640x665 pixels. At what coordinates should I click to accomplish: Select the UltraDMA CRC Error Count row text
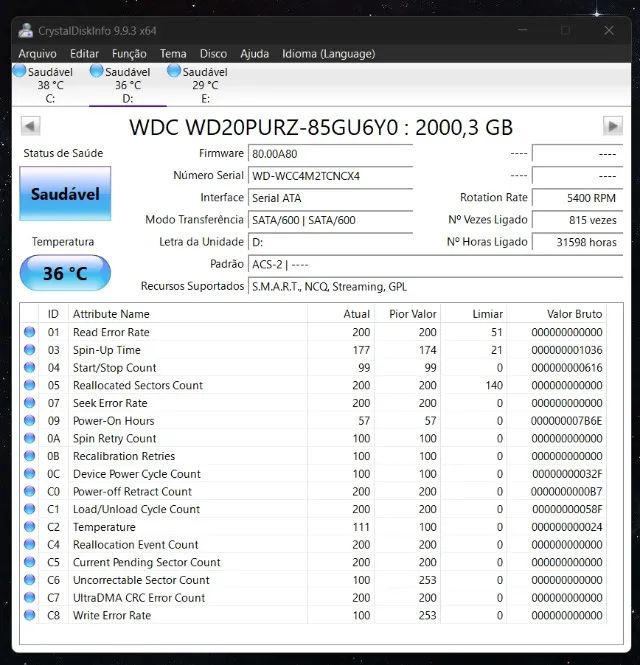pyautogui.click(x=139, y=598)
